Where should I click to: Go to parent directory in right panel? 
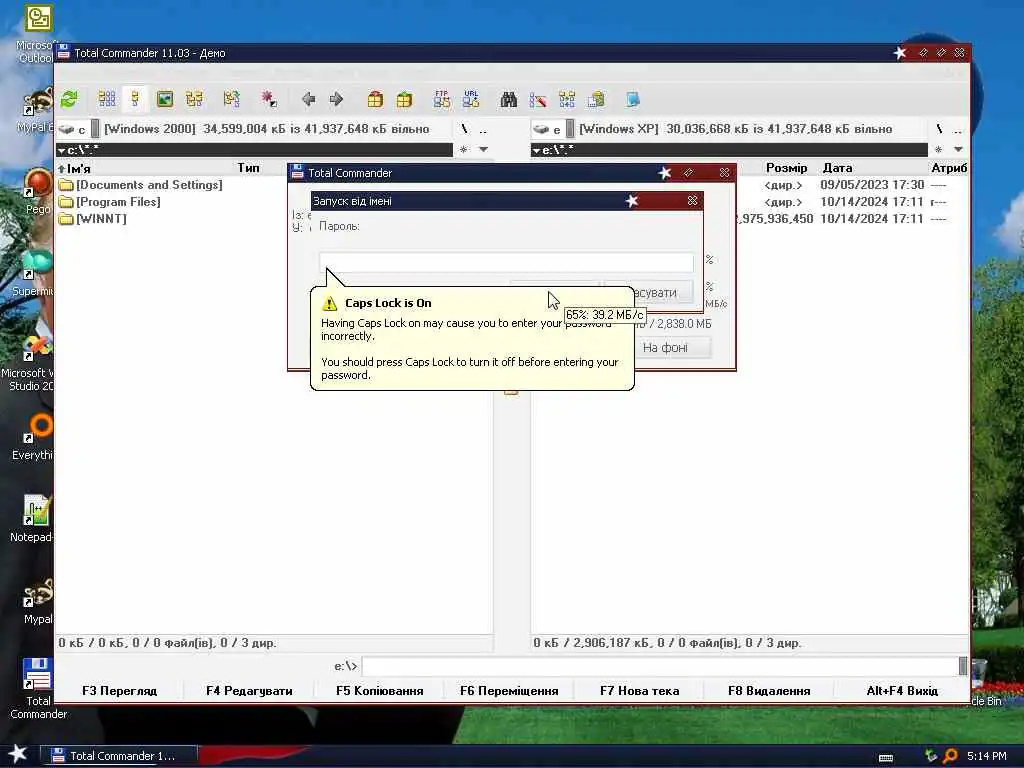(x=958, y=129)
